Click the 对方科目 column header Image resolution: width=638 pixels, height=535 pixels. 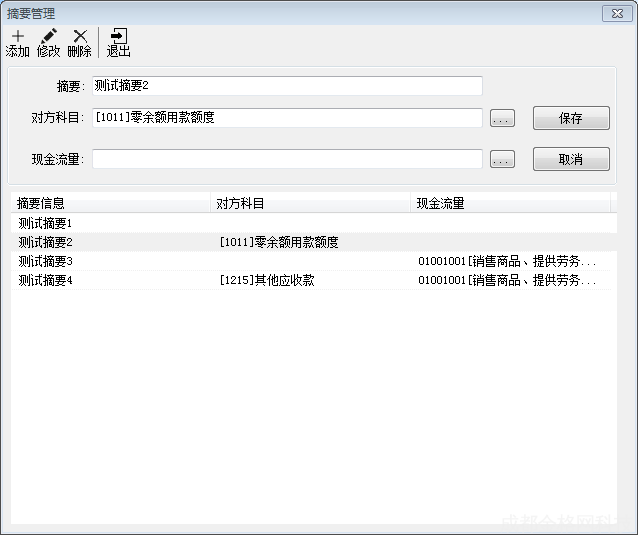(310, 203)
